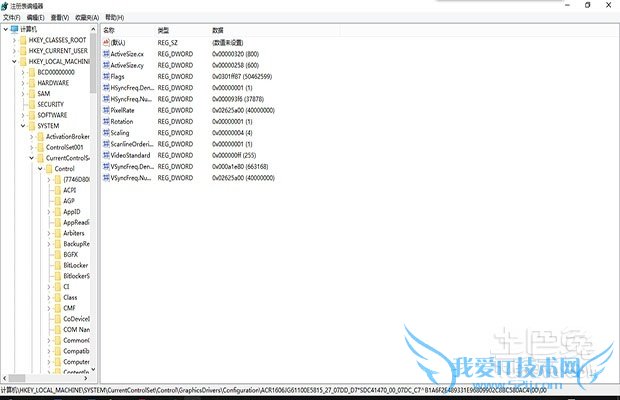The height and width of the screenshot is (400, 620).
Task: Expand the ControlSet001 key
Action: 32,147
